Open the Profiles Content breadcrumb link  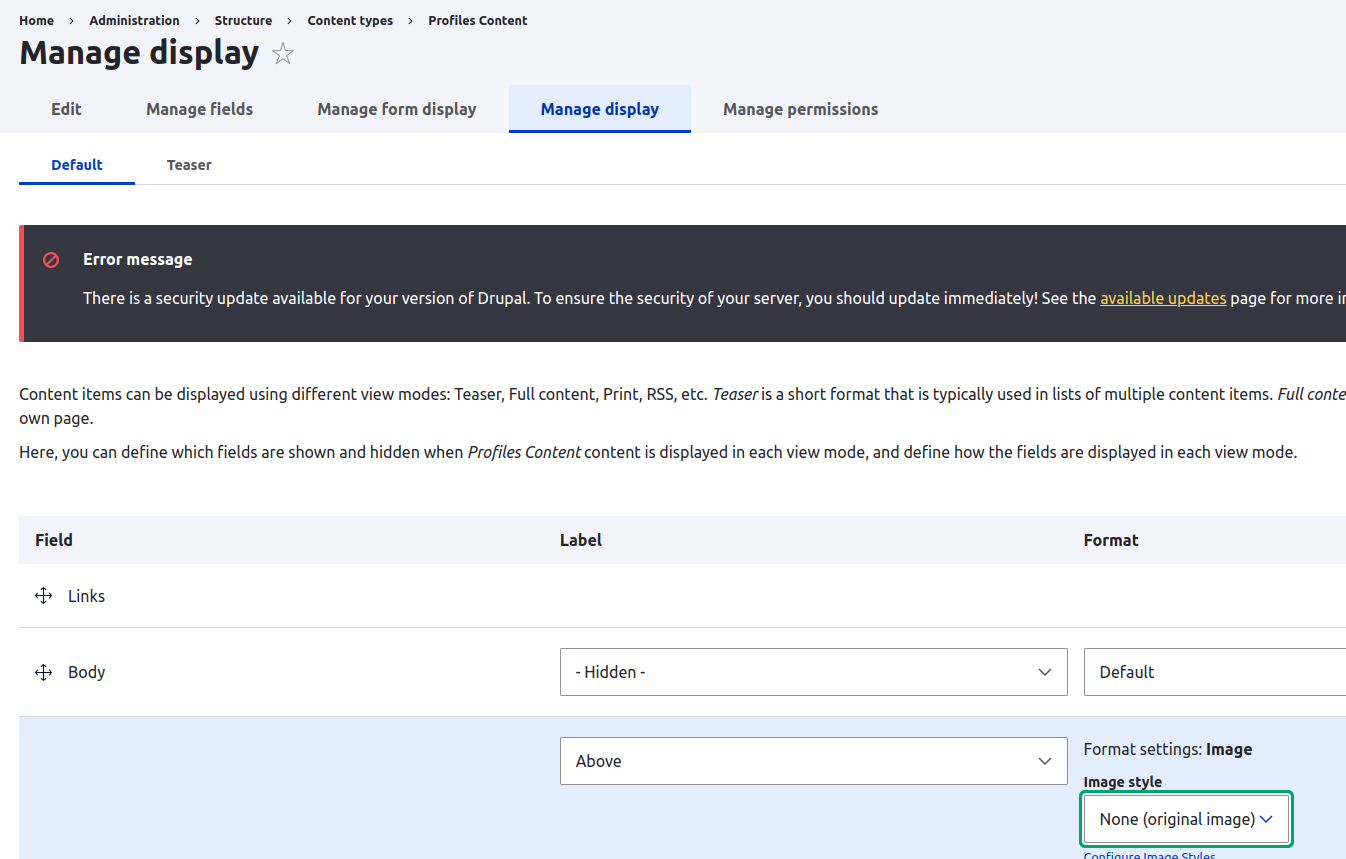[478, 20]
